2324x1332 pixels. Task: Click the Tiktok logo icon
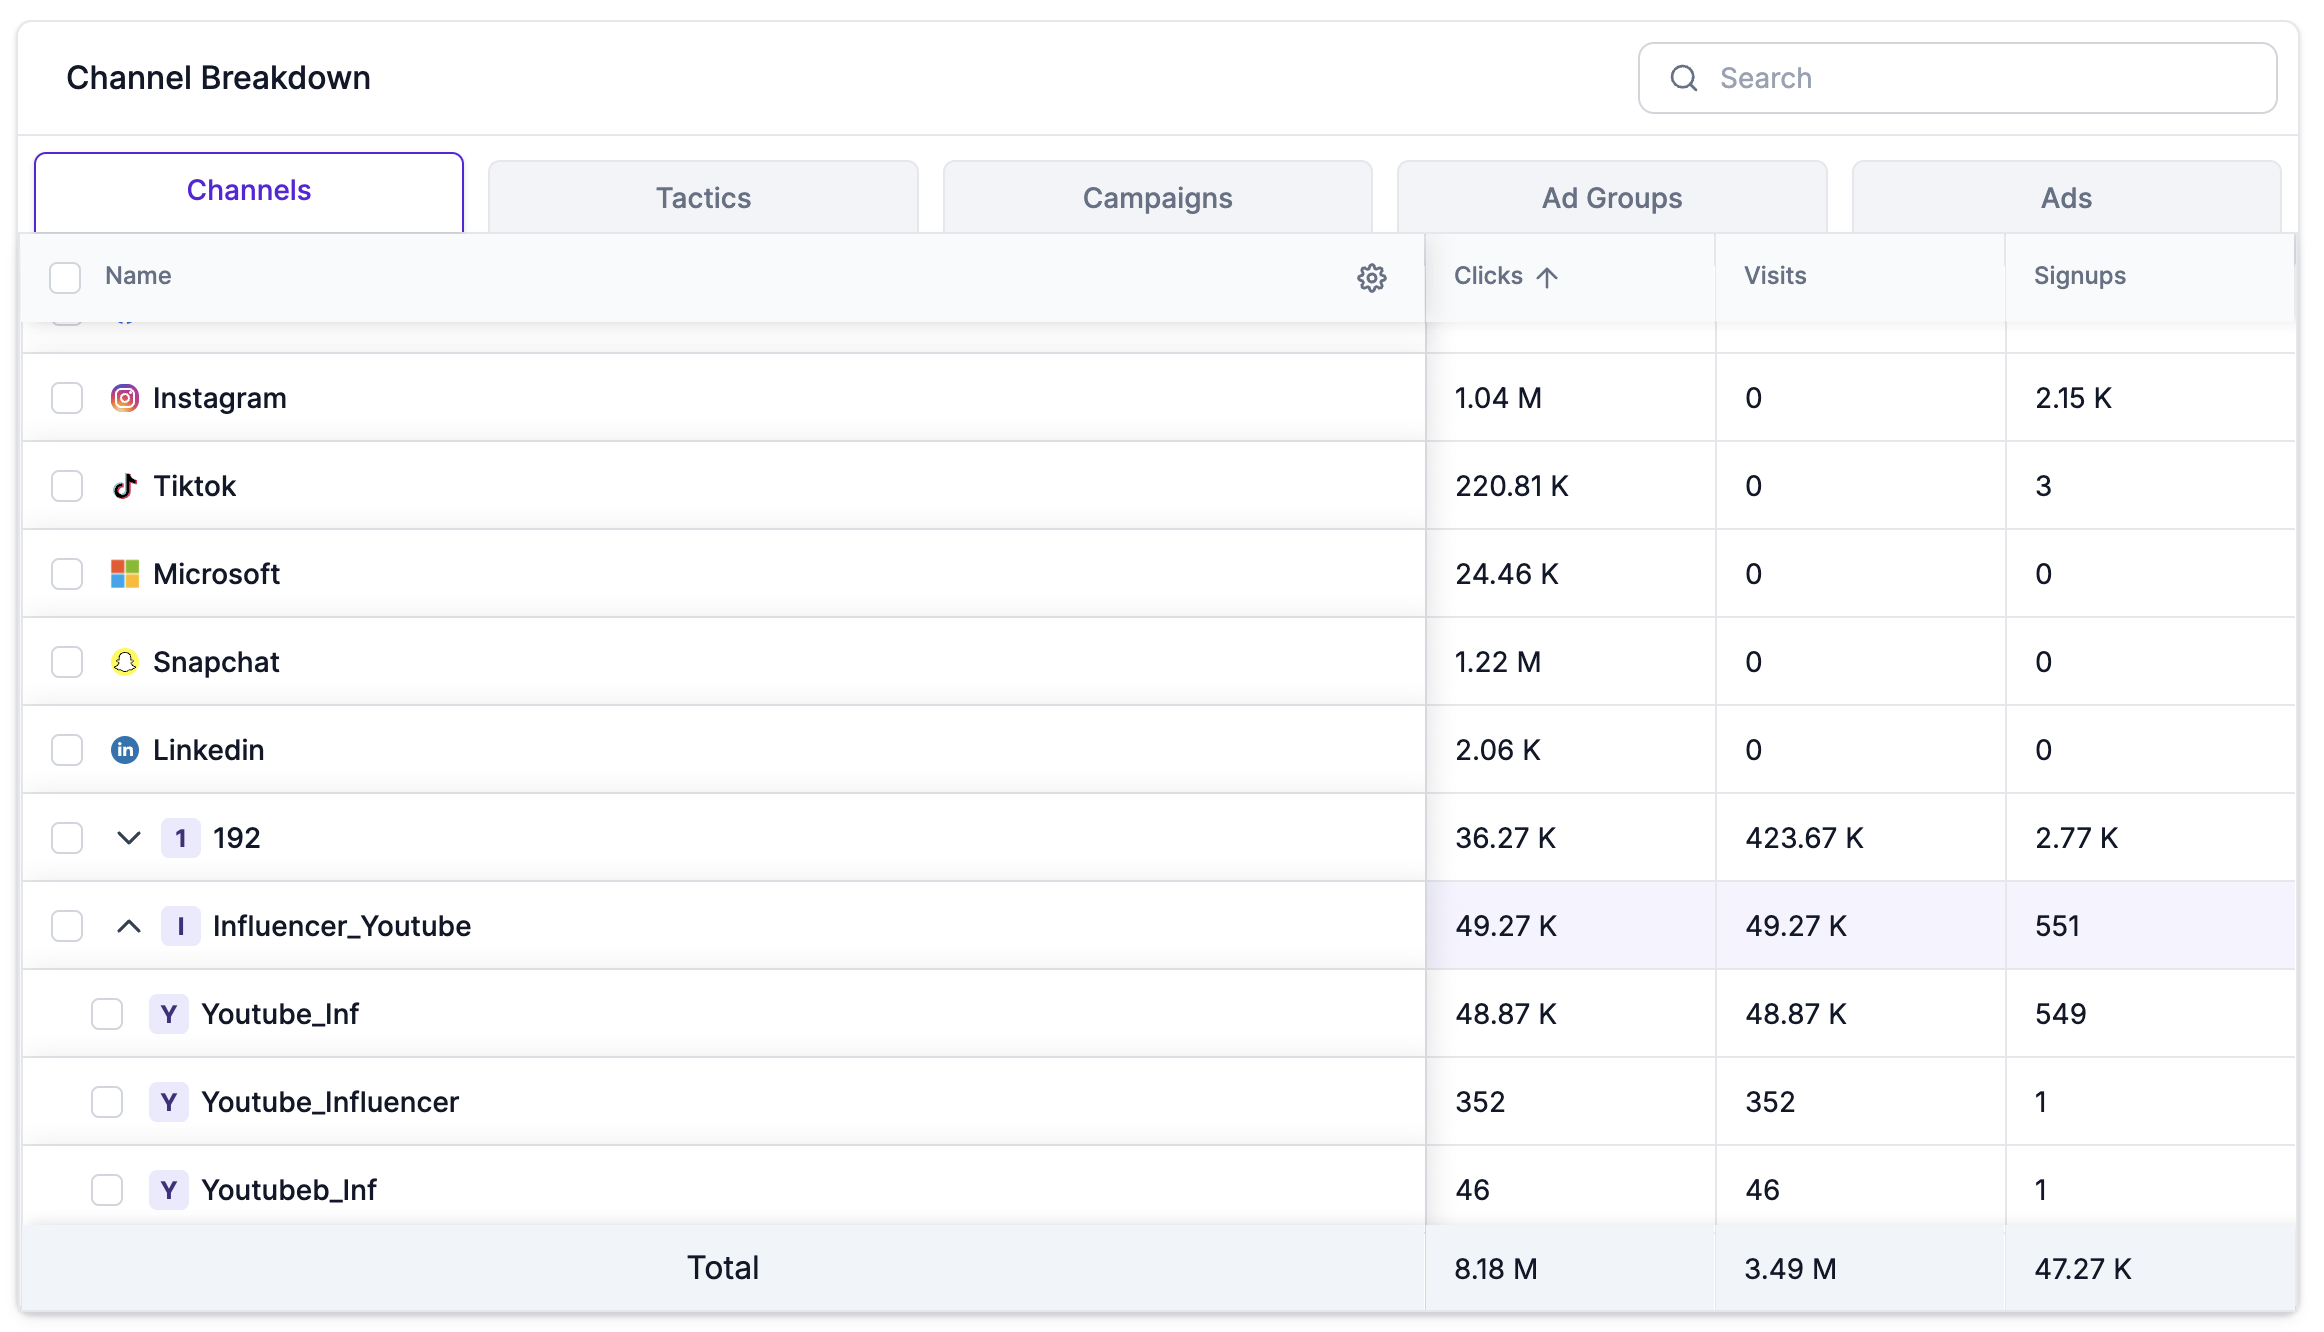124,486
